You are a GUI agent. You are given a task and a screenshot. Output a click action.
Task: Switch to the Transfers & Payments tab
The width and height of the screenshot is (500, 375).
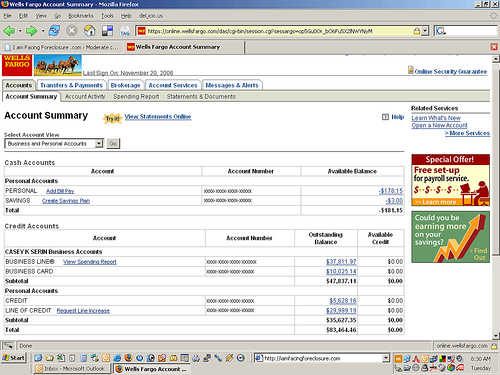[71, 85]
